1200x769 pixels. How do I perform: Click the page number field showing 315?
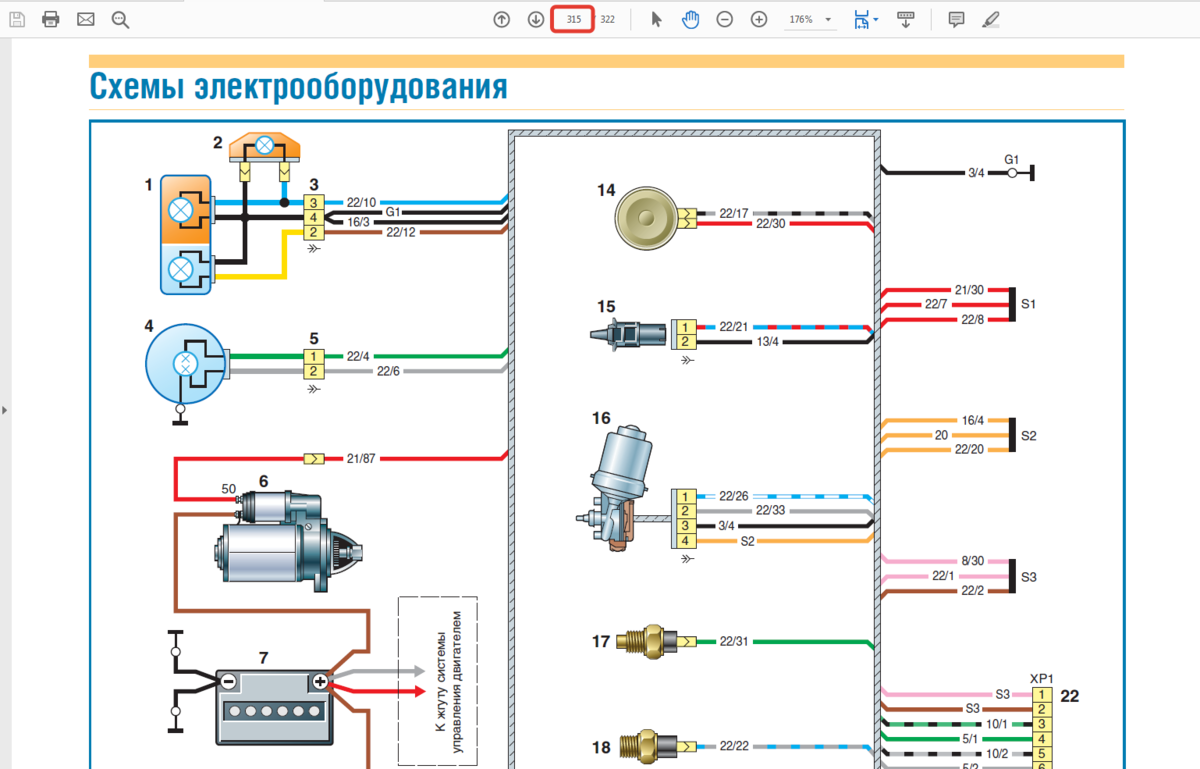point(573,19)
